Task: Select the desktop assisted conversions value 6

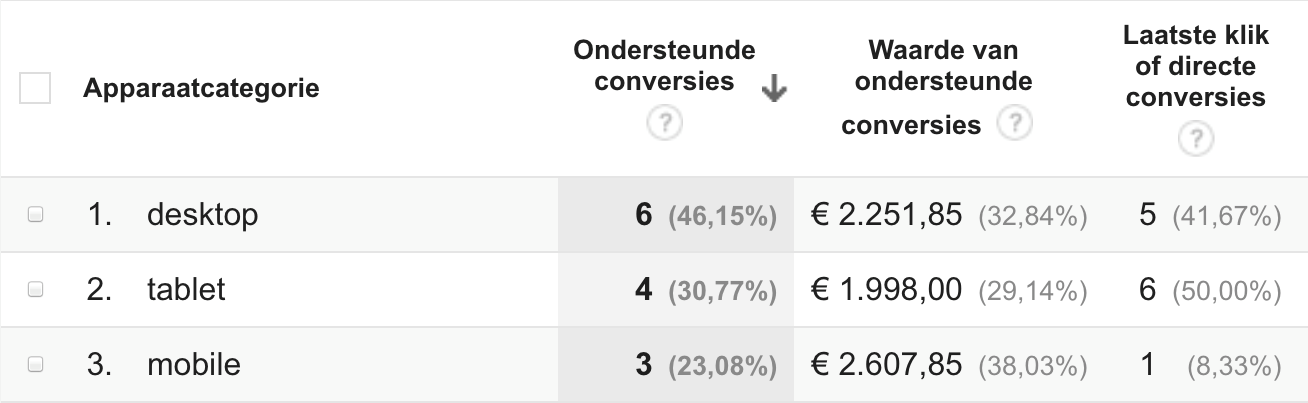Action: (x=644, y=214)
